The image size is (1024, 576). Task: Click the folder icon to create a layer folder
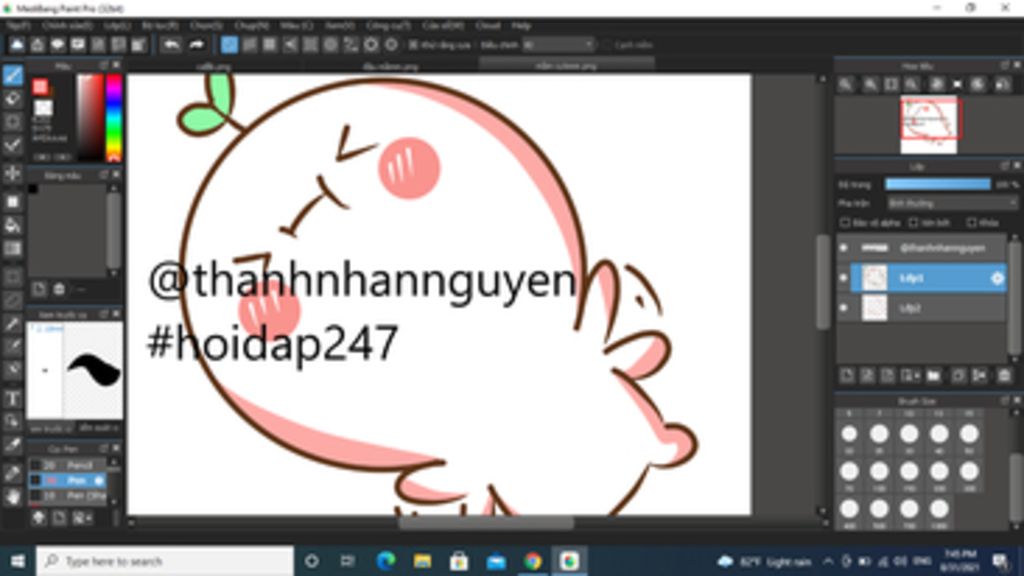(x=933, y=375)
